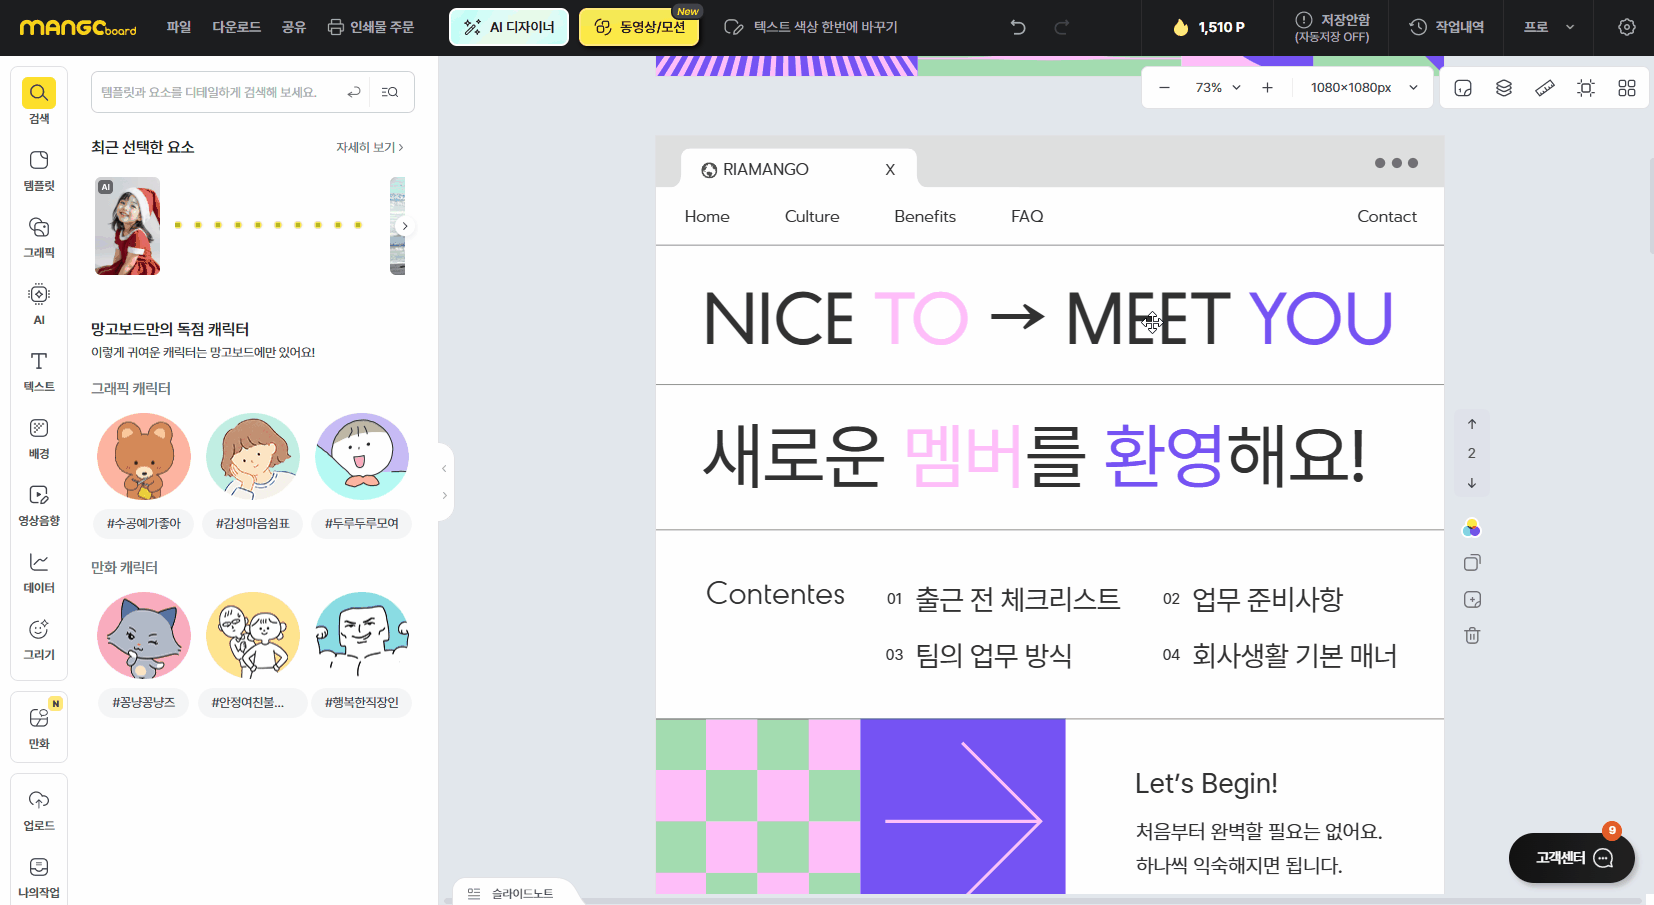Open the layers stack icon
1654x905 pixels.
[x=1504, y=88]
